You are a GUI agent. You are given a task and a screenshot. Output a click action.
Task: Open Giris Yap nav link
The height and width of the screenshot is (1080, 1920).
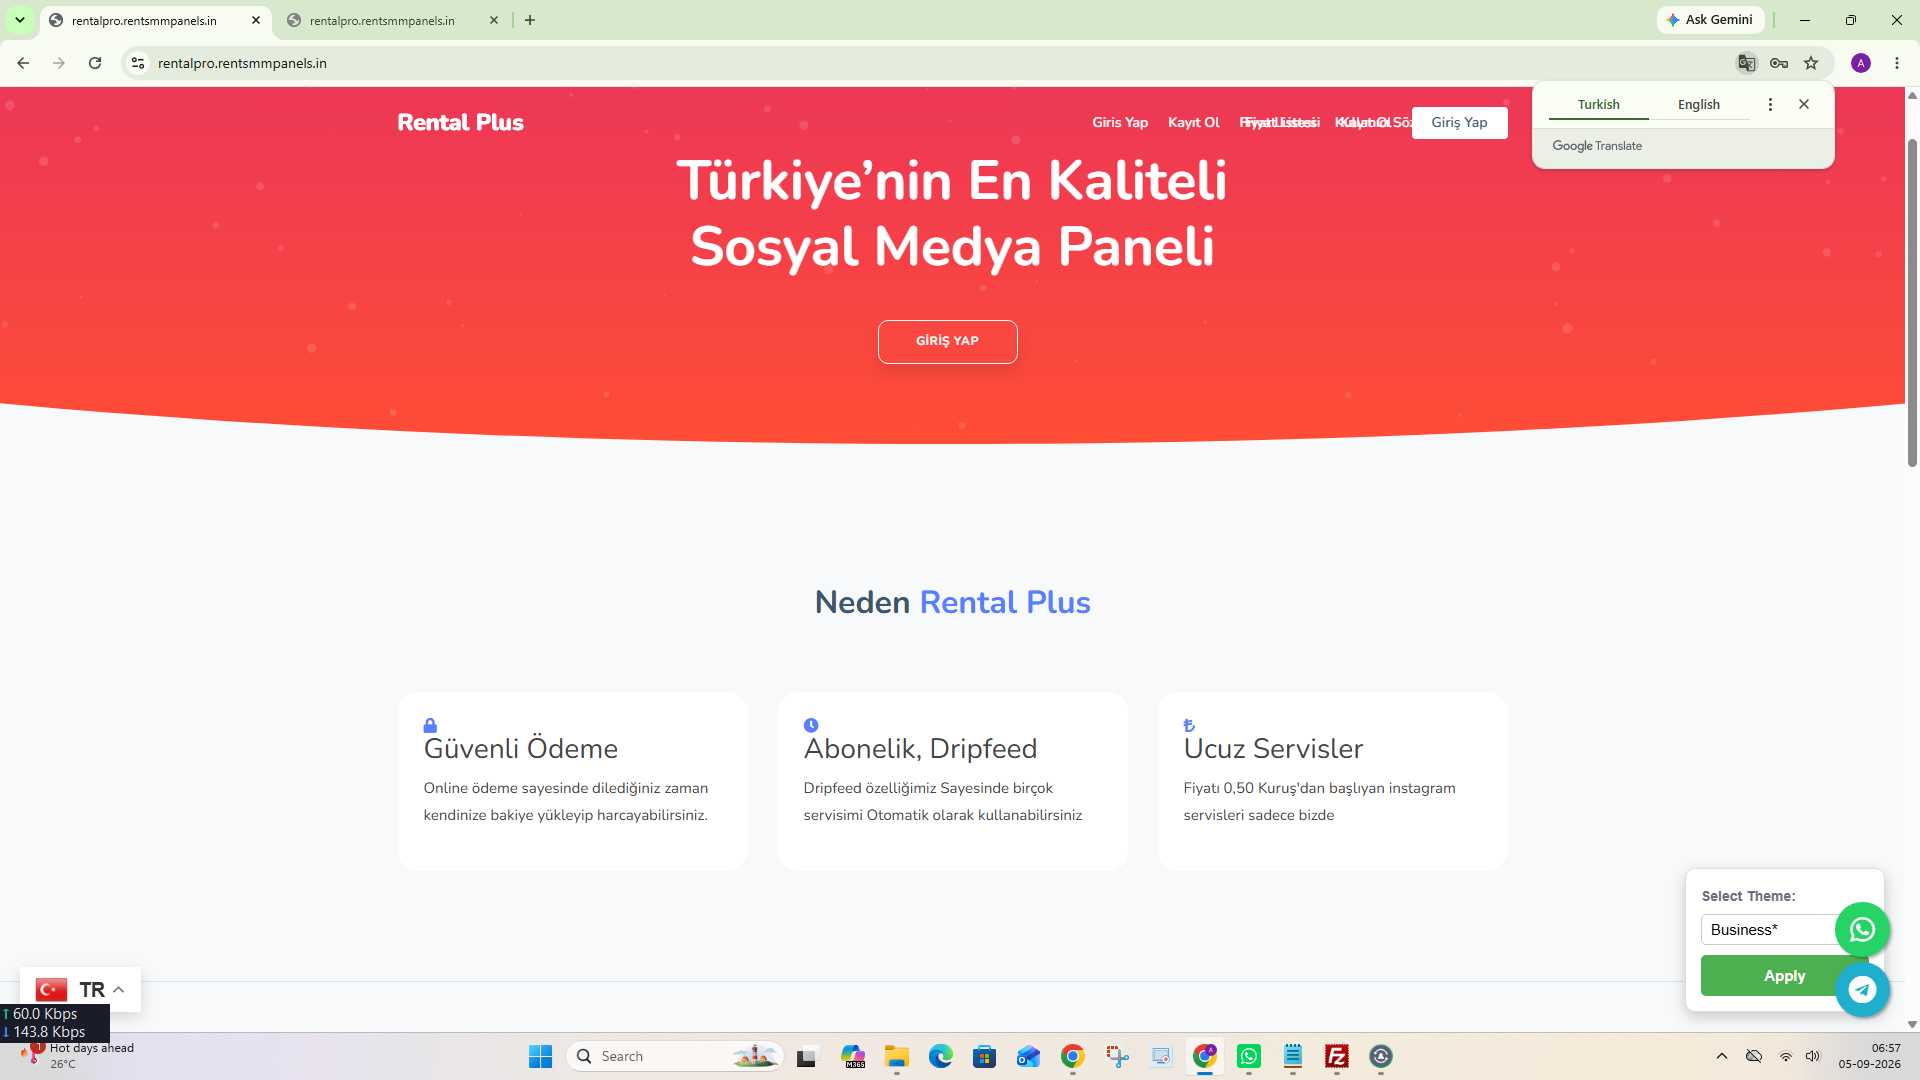coord(1120,122)
